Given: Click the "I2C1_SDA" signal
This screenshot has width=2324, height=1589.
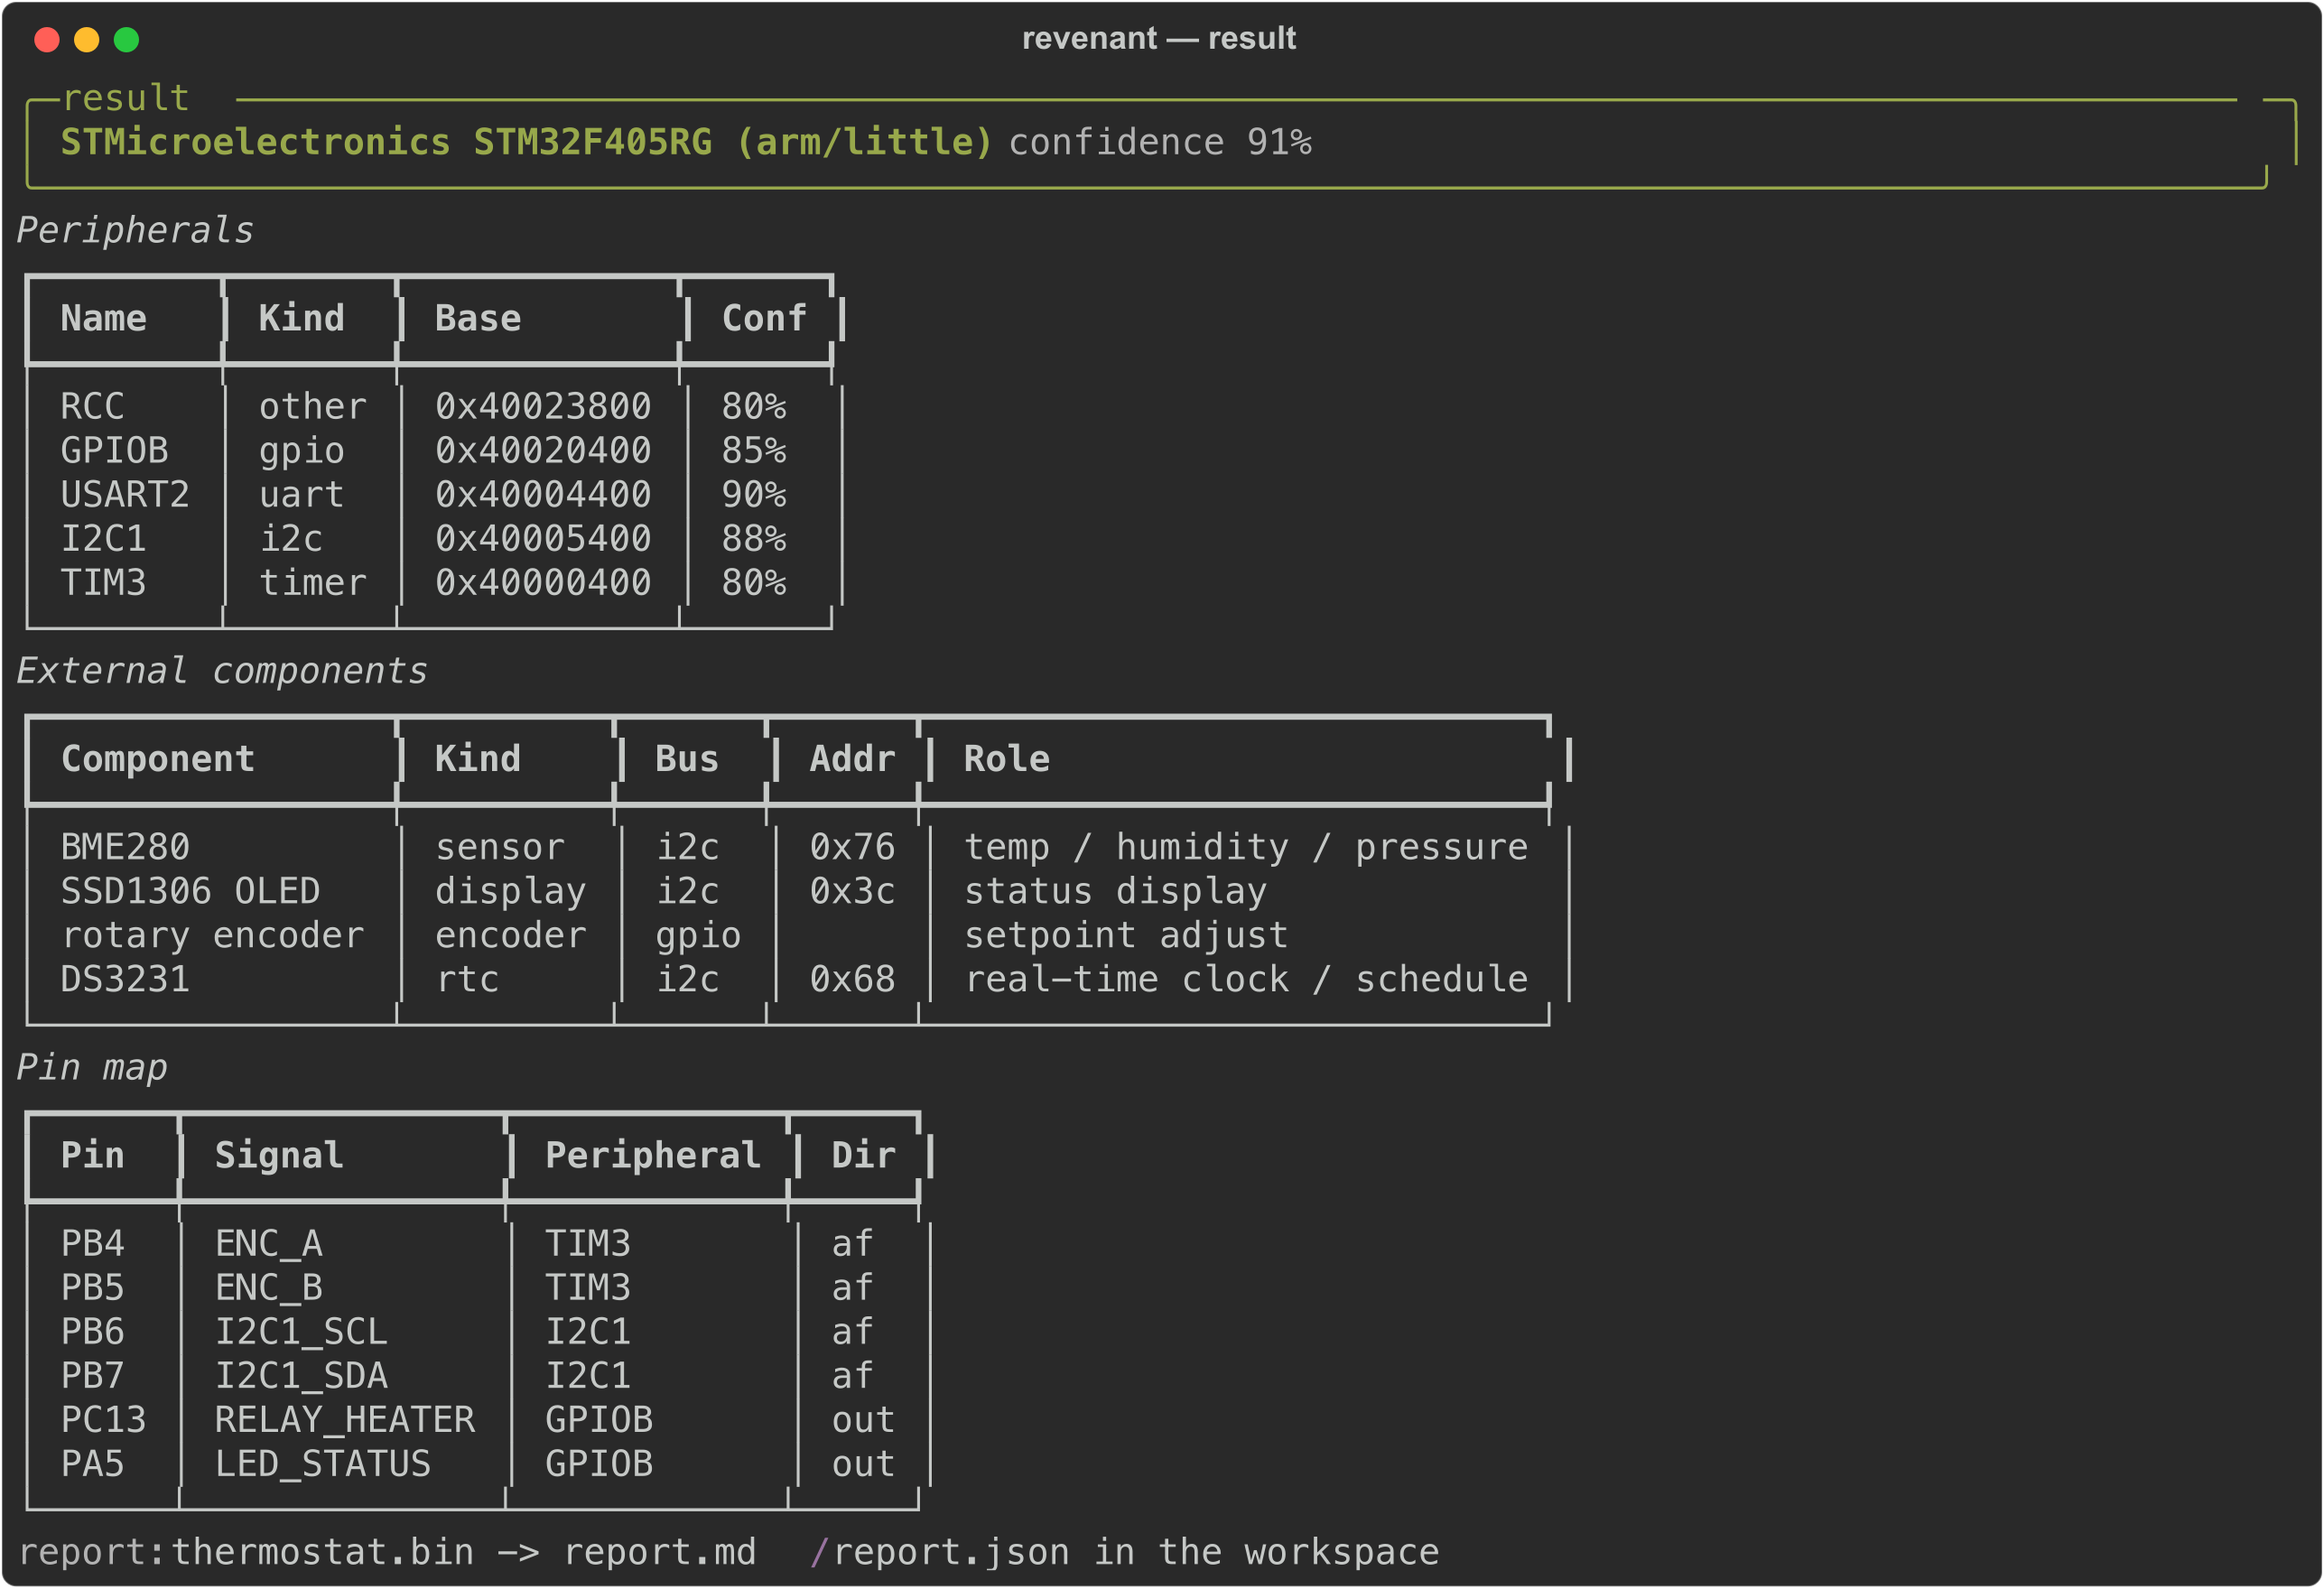Looking at the screenshot, I should 301,1377.
